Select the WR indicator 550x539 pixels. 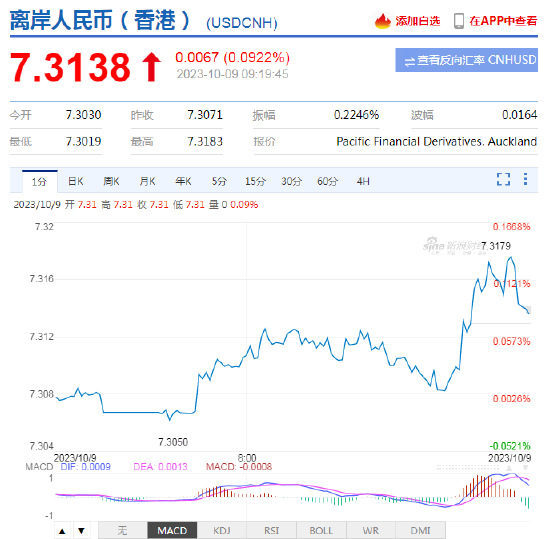371,531
